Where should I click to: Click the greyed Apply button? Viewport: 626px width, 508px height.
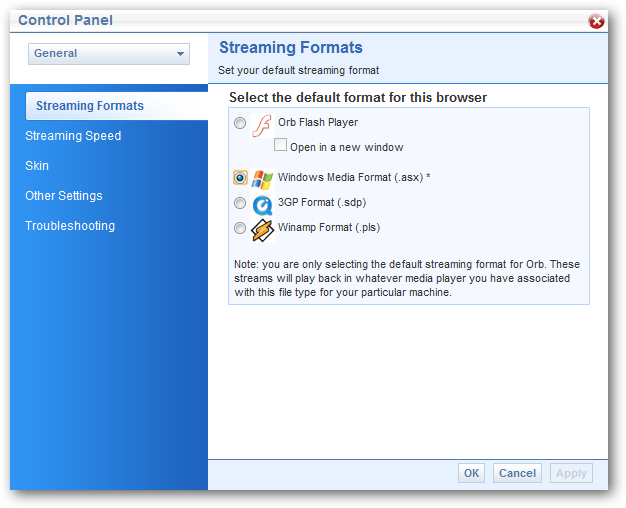point(571,473)
